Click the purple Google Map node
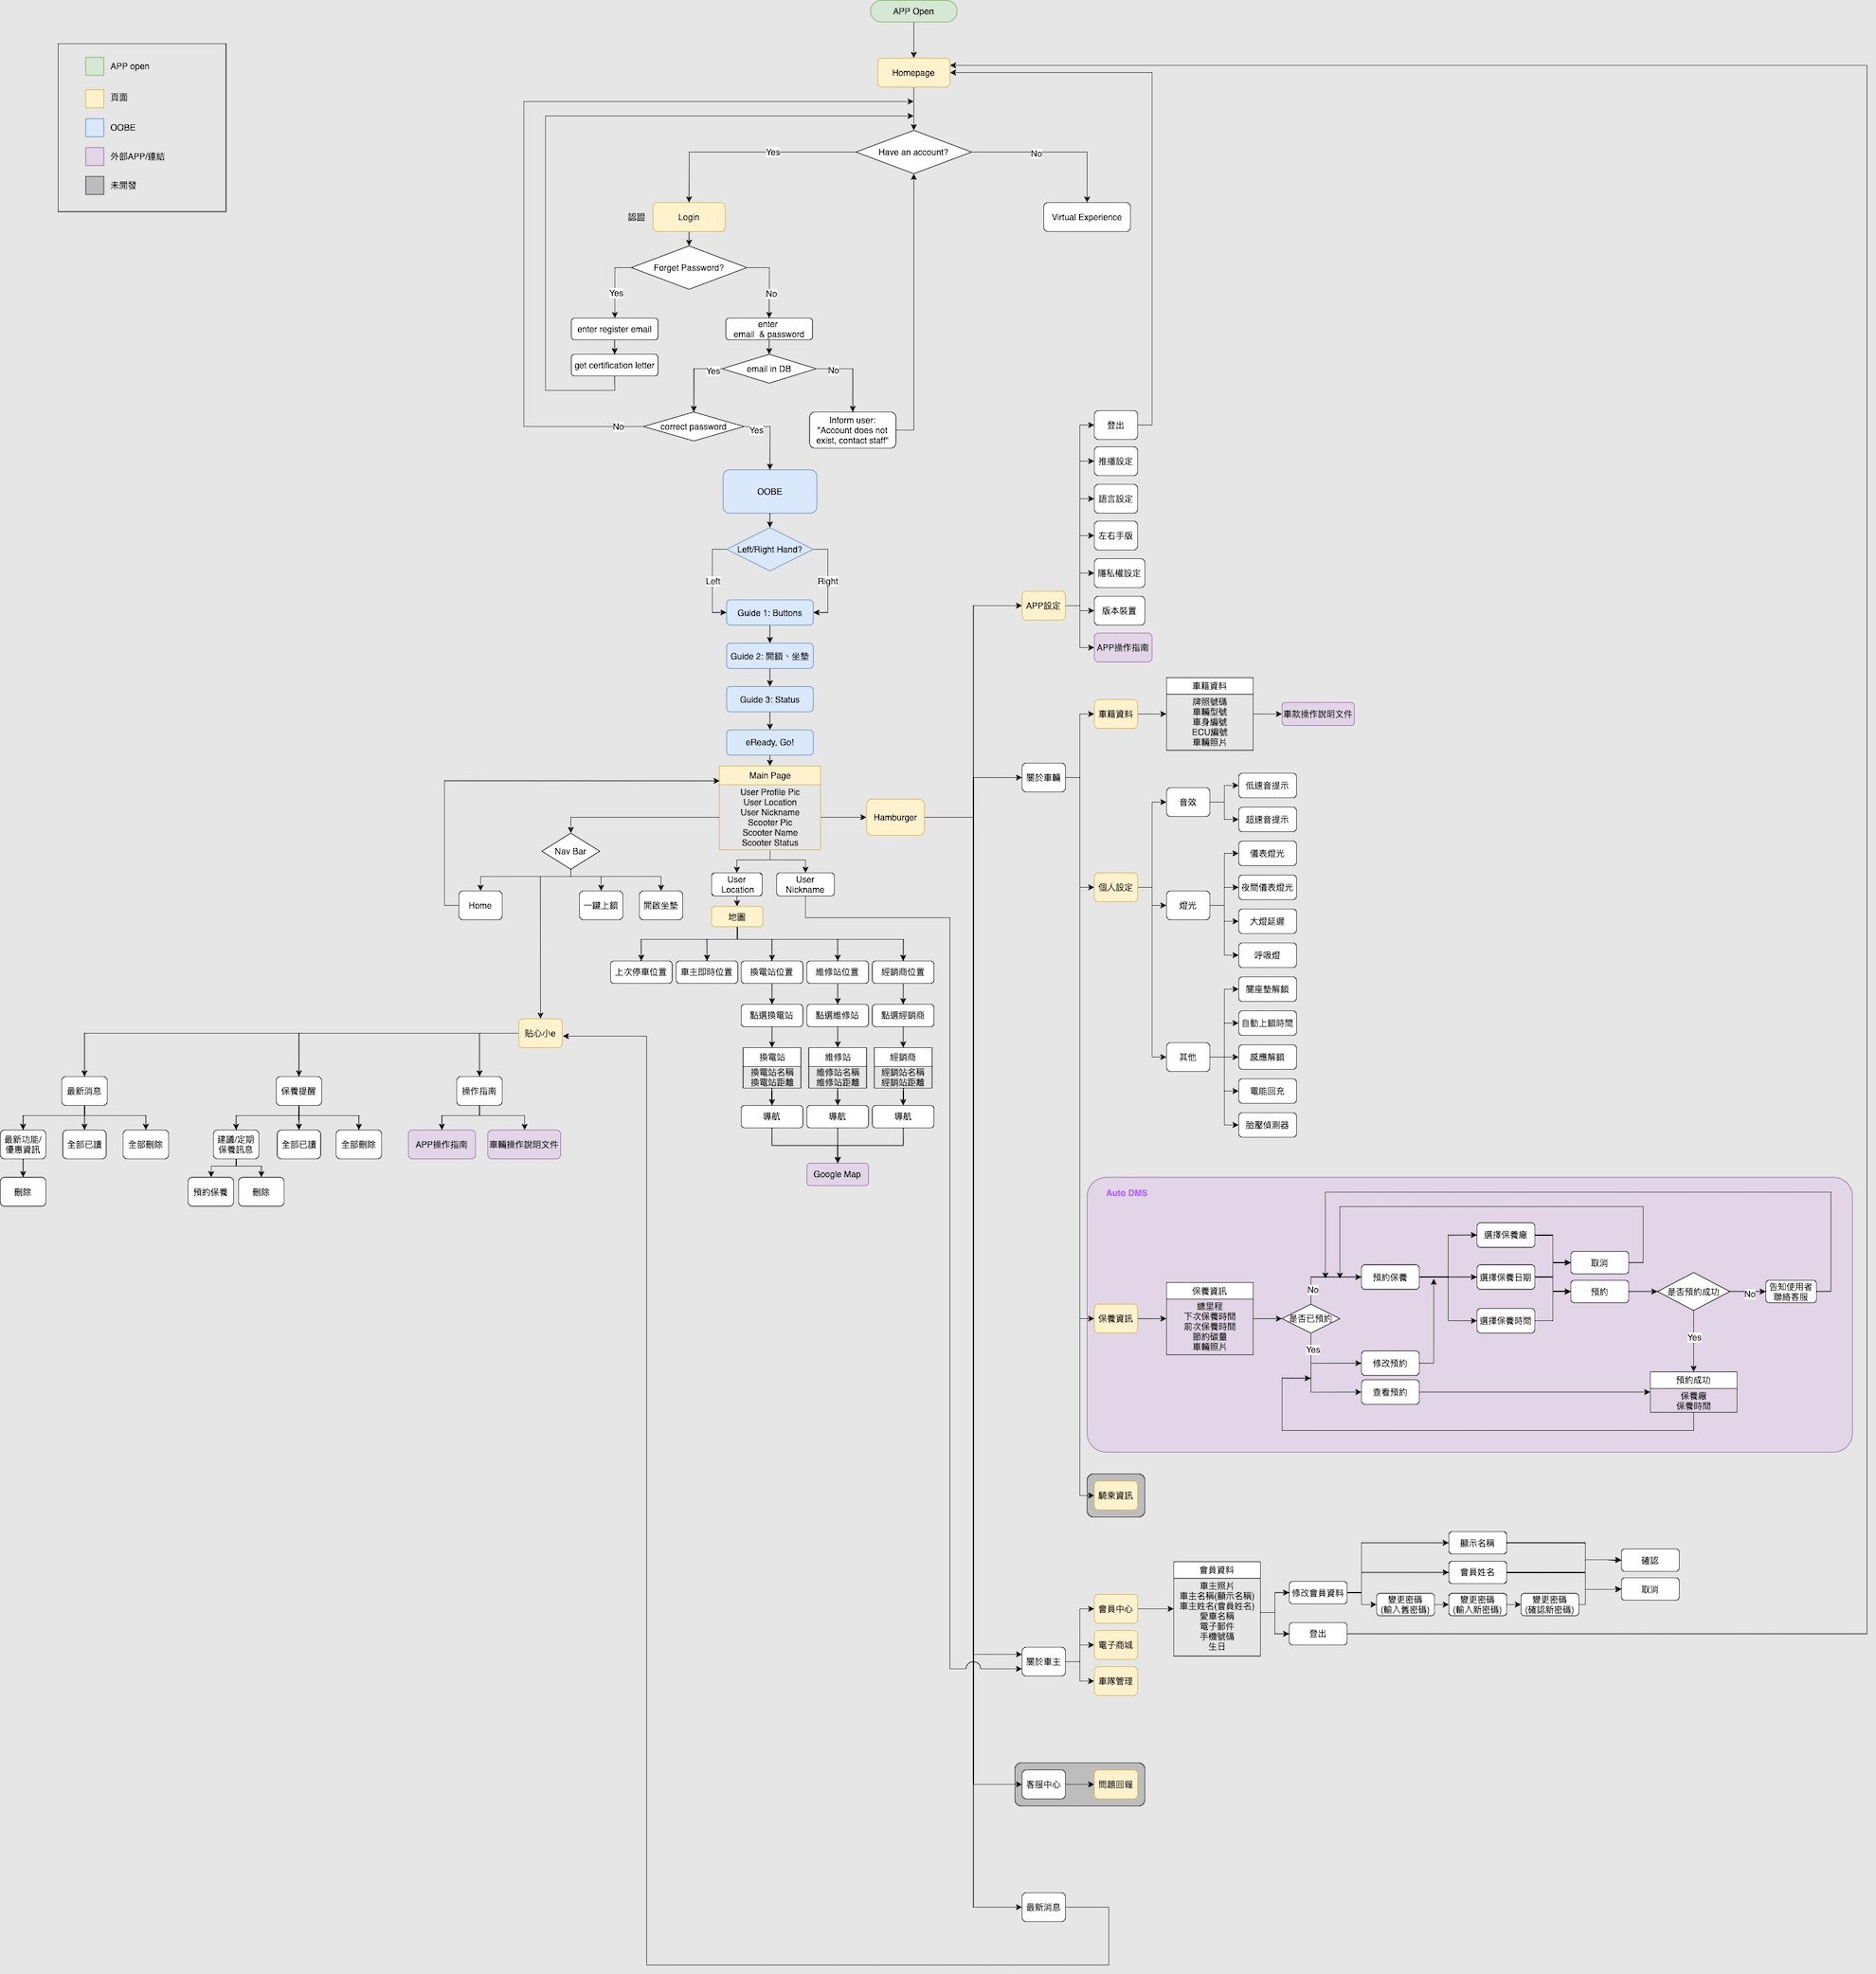Viewport: 1876px width, 1974px height. point(836,1175)
